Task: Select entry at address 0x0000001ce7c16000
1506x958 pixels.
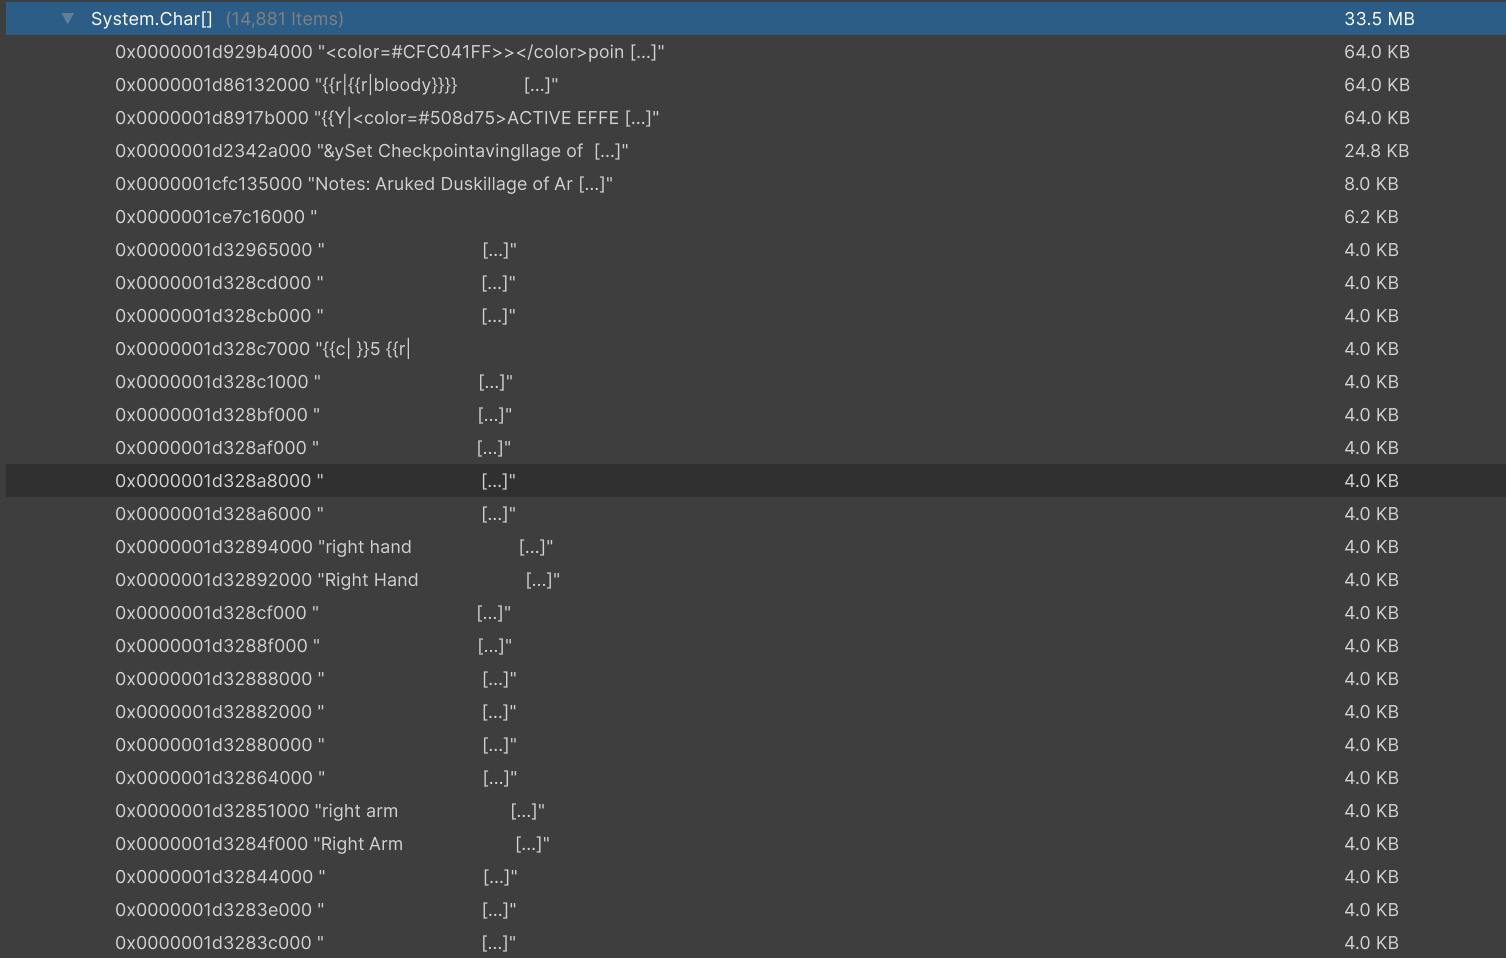Action: [x=215, y=217]
